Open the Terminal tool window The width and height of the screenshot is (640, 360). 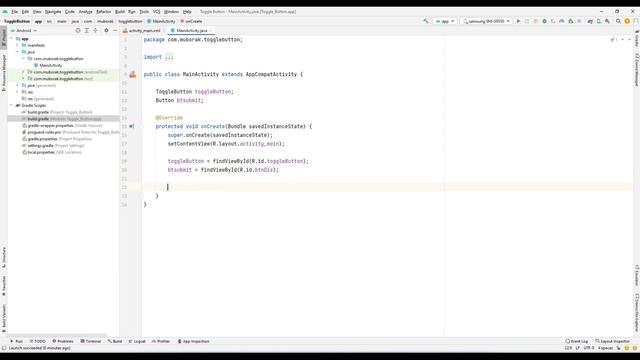(x=91, y=341)
